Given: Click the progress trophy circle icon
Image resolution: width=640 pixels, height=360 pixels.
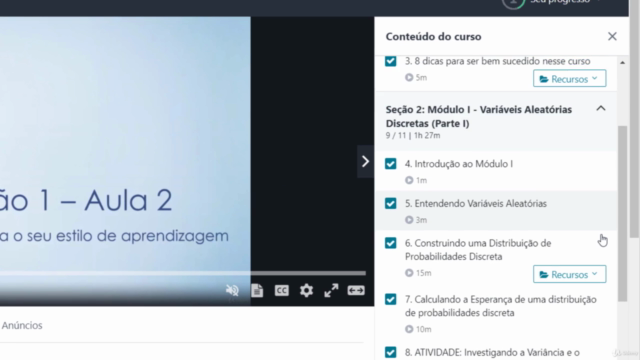Looking at the screenshot, I should coord(513,2).
